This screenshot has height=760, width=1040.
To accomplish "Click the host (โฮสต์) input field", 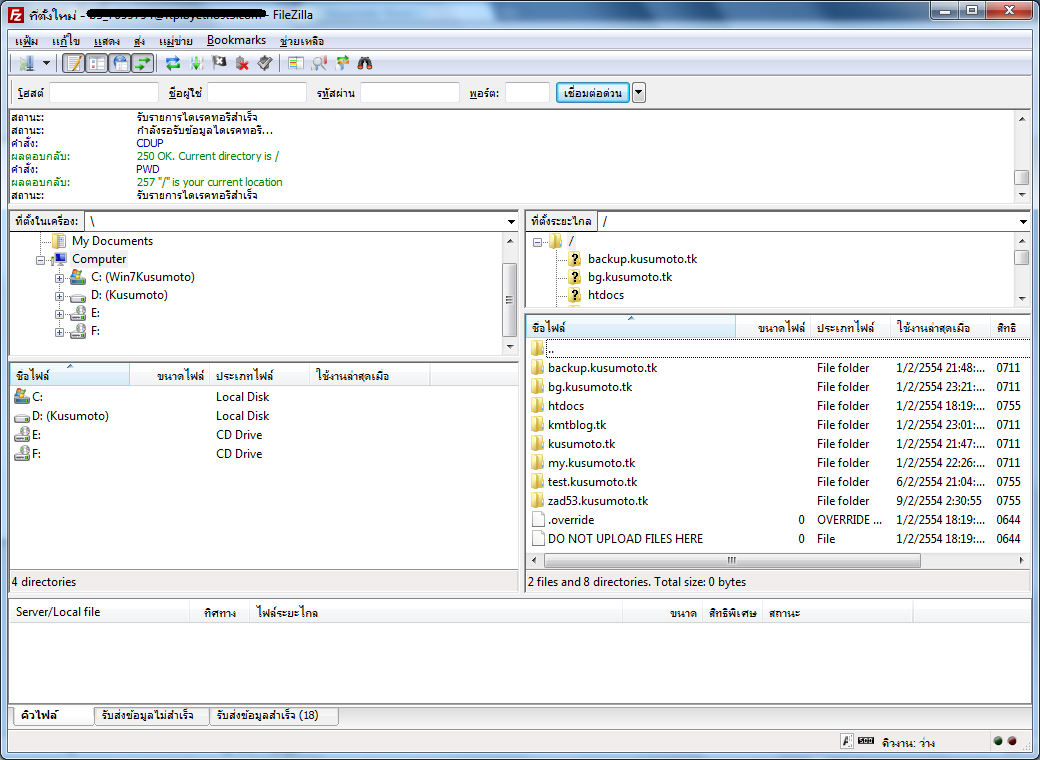I will click(x=103, y=93).
